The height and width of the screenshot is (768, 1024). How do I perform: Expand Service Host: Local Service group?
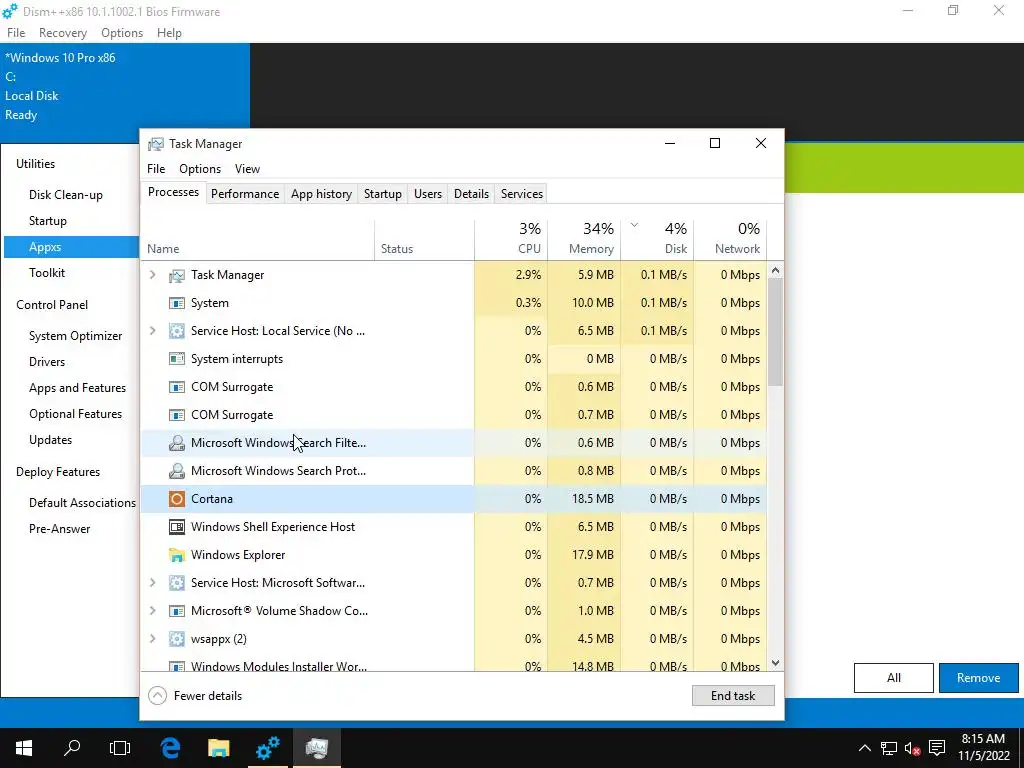coord(153,331)
